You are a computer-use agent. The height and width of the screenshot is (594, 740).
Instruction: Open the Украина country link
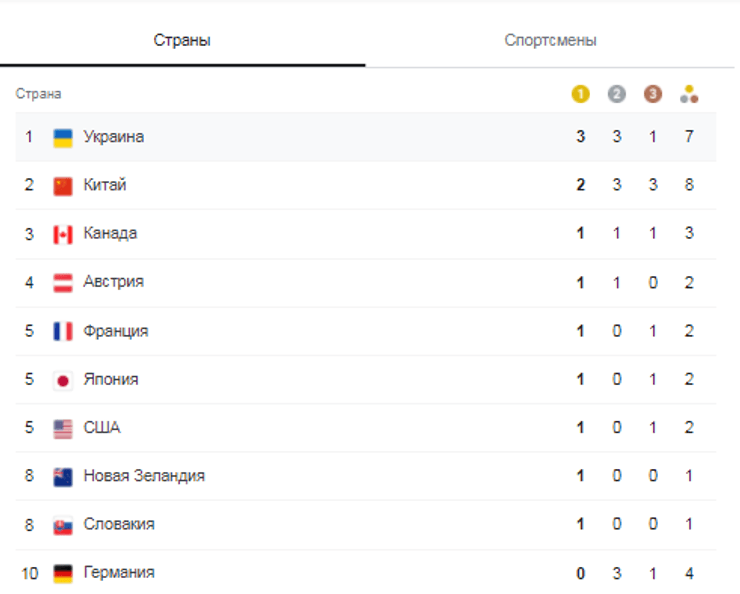coord(113,137)
